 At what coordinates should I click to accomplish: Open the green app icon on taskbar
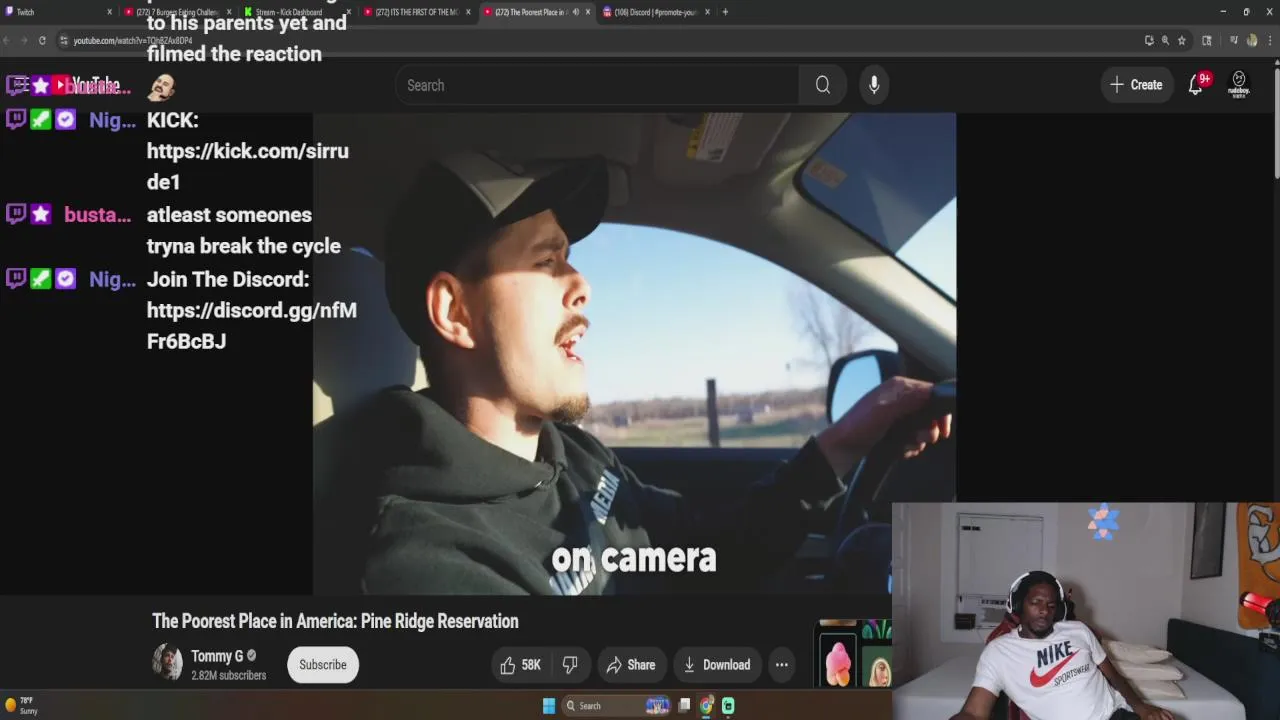pos(728,706)
